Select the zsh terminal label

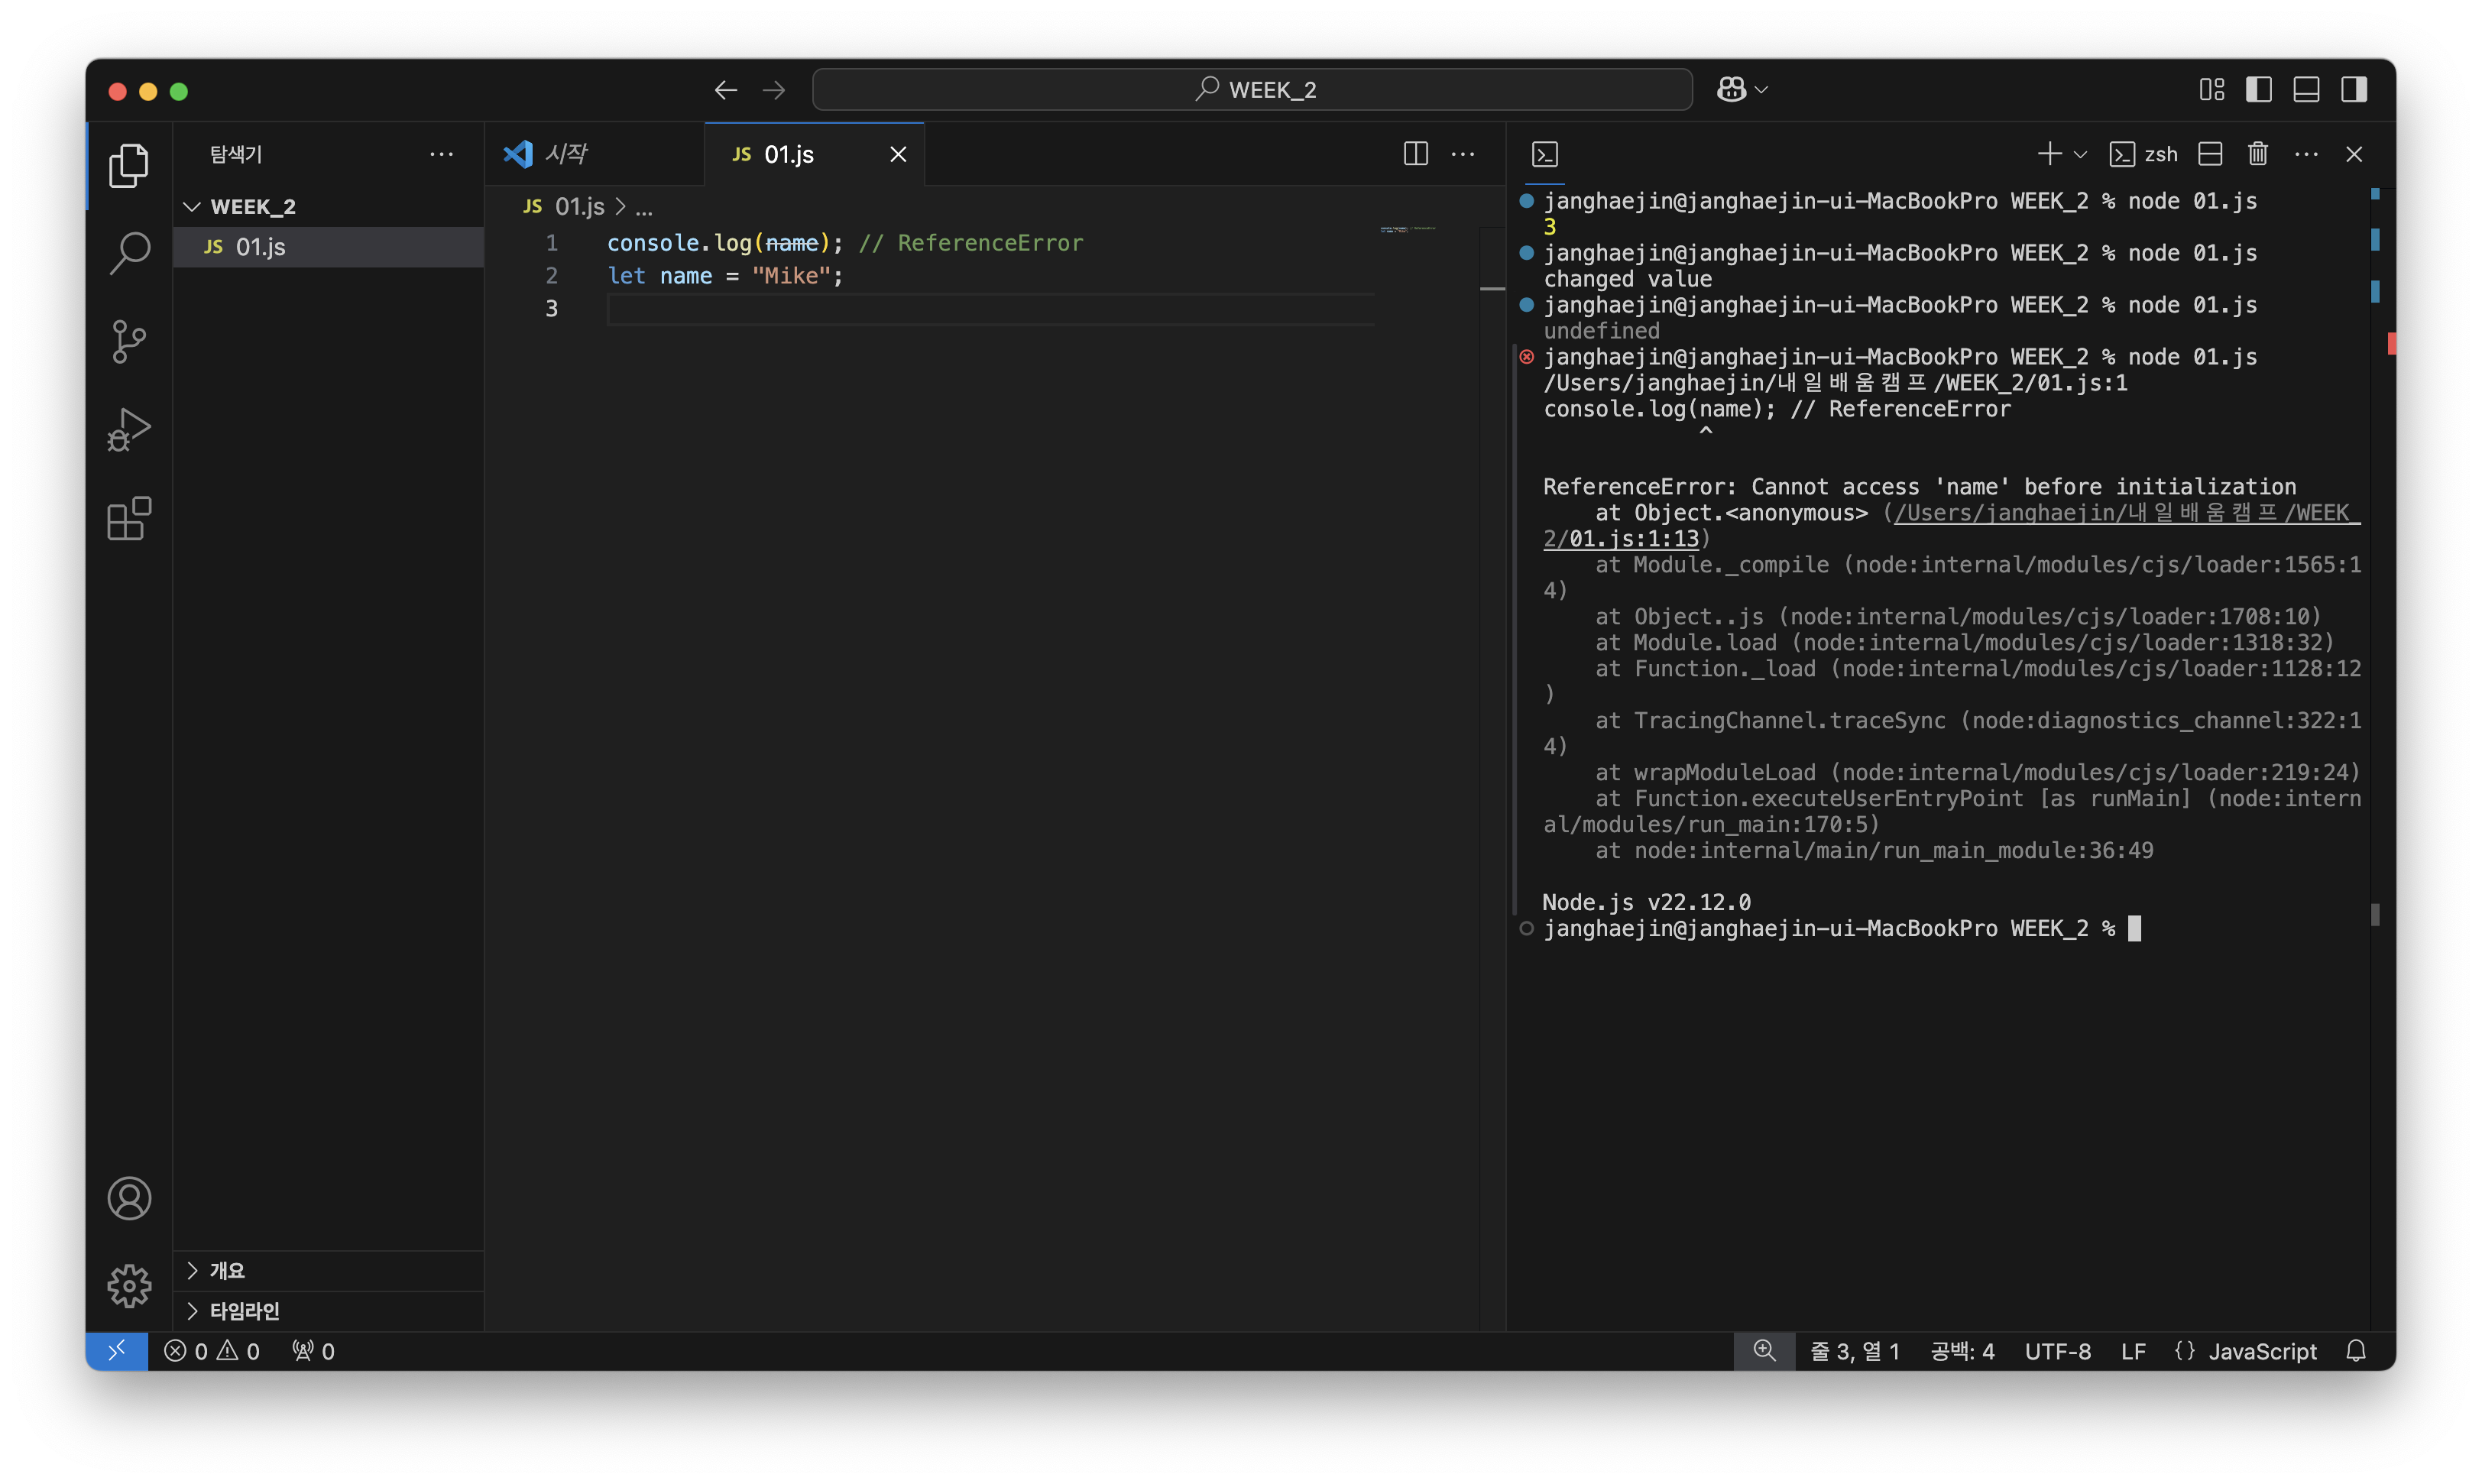[2143, 154]
